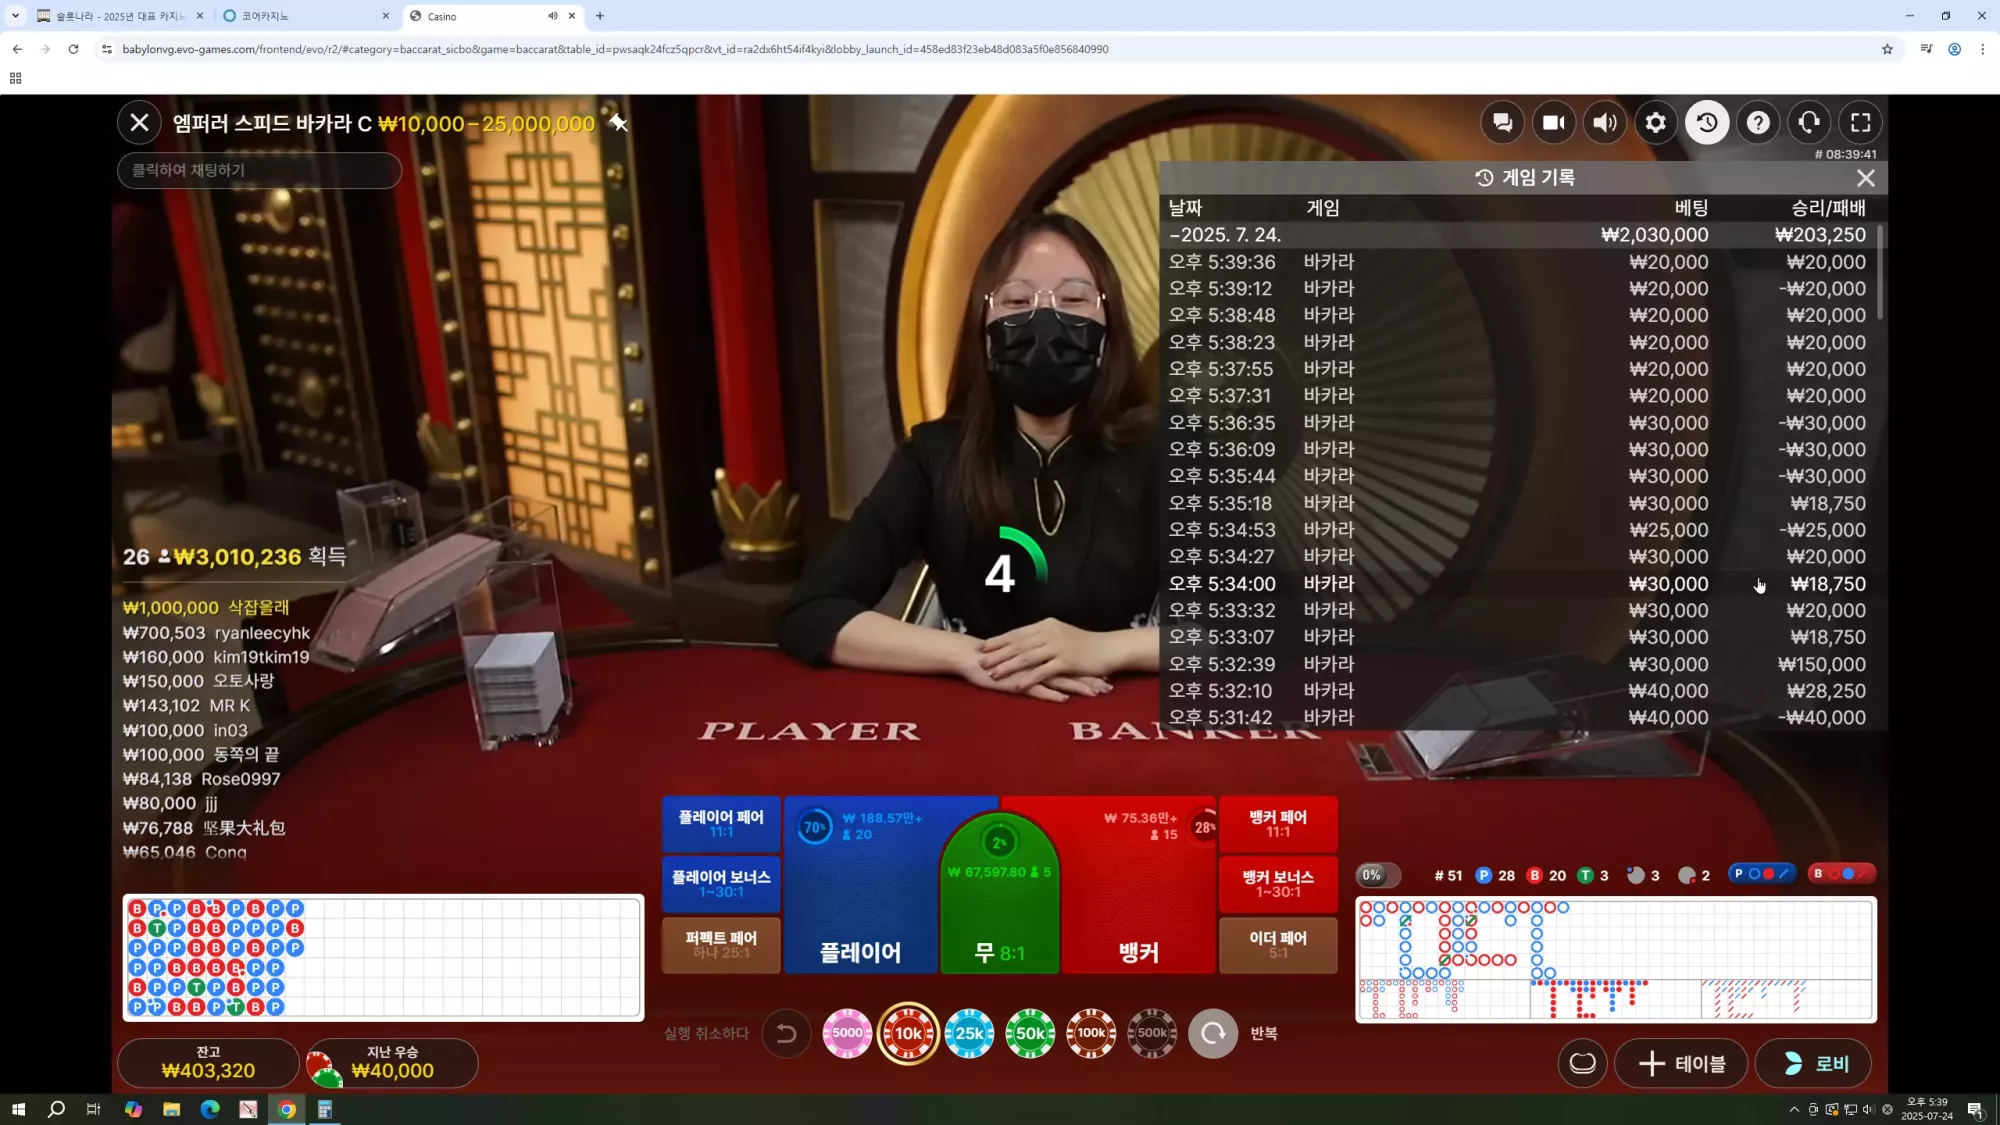2000x1125 pixels.
Task: Click the pin icon beside table name
Action: point(619,123)
